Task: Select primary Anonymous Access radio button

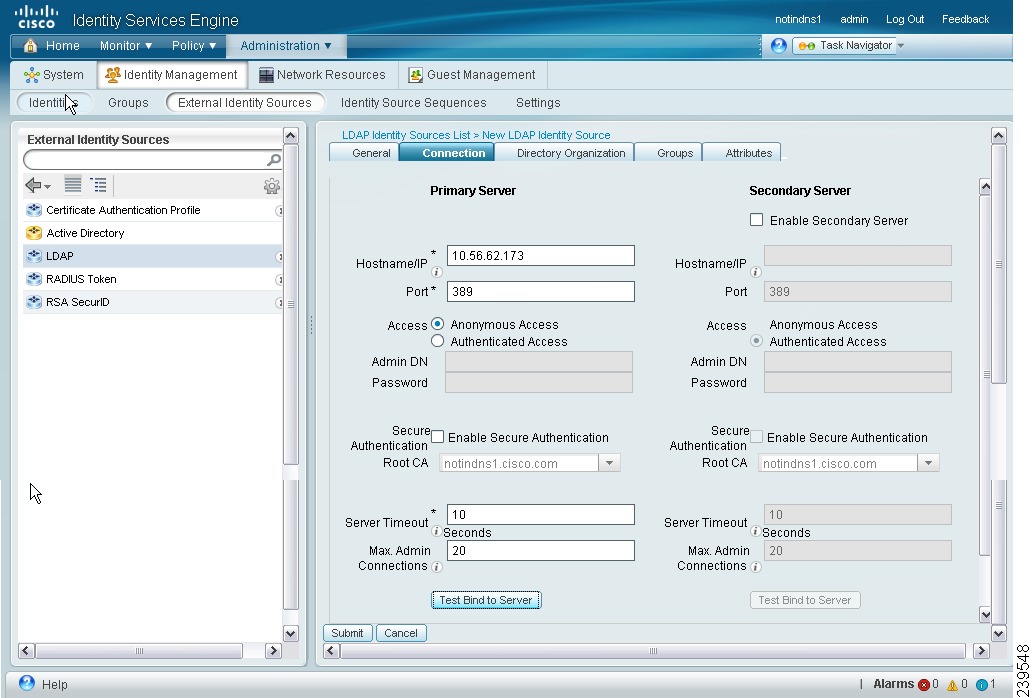Action: pyautogui.click(x=437, y=324)
